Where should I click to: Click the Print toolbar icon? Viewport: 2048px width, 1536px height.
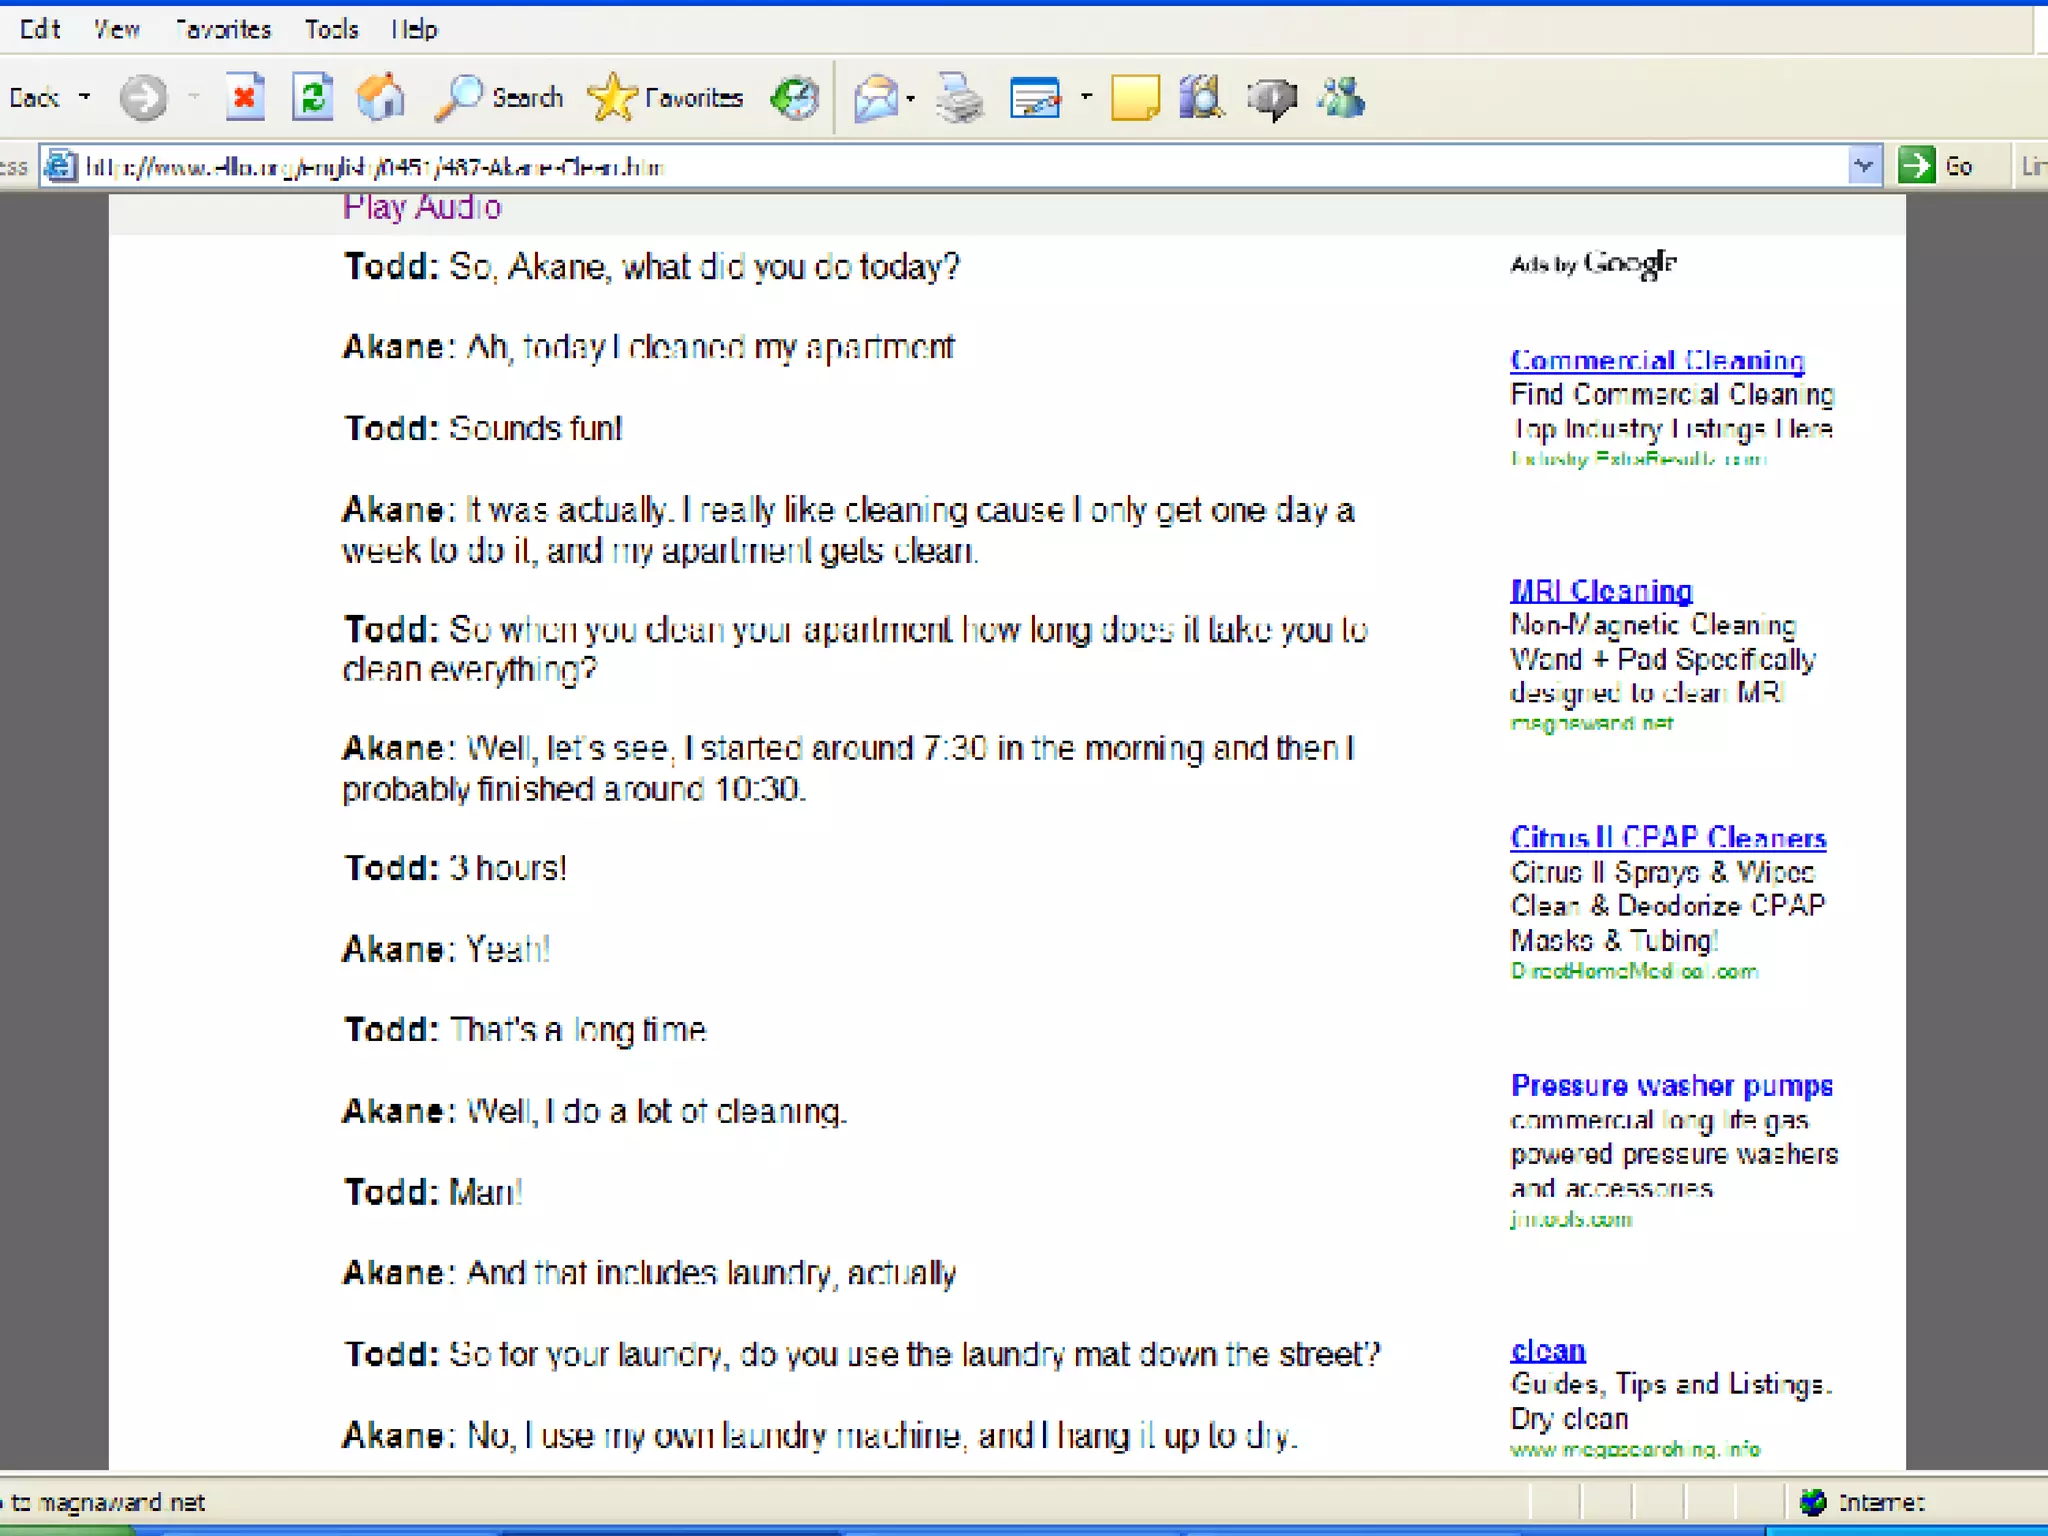point(959,98)
